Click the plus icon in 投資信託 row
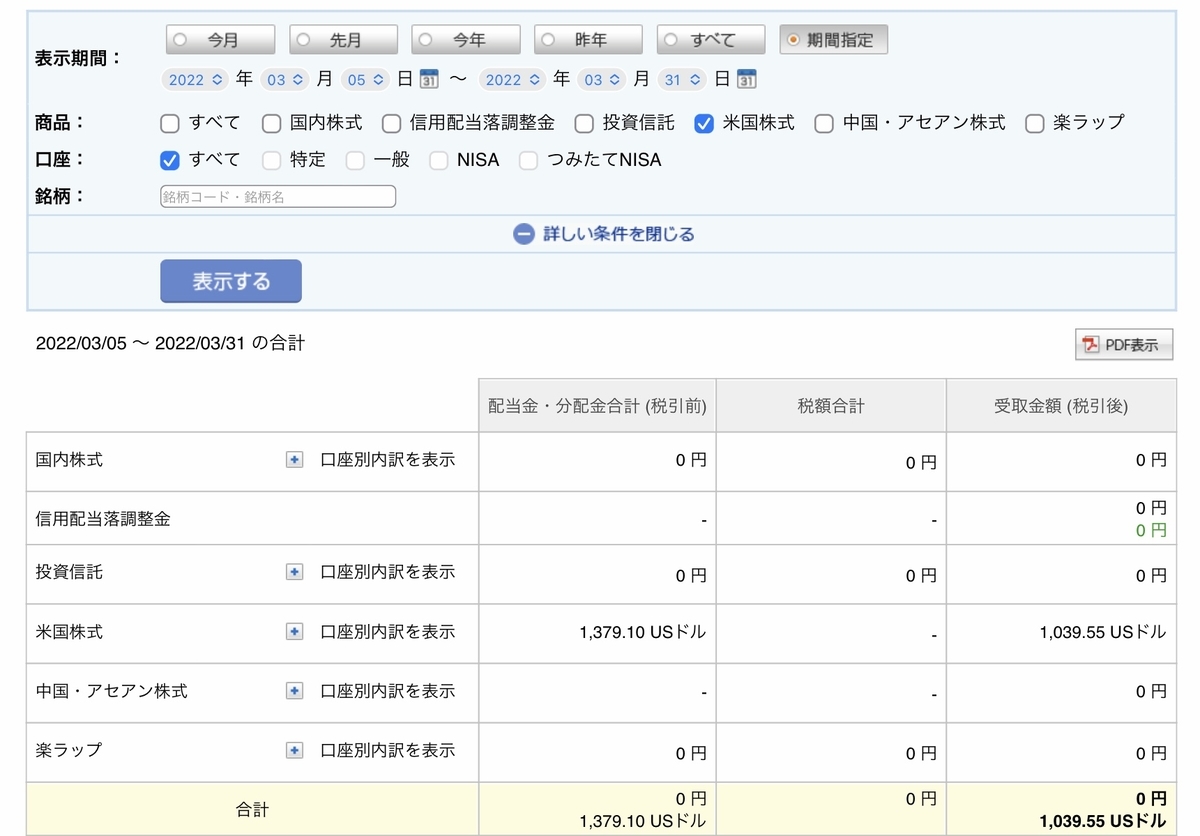 tap(294, 572)
